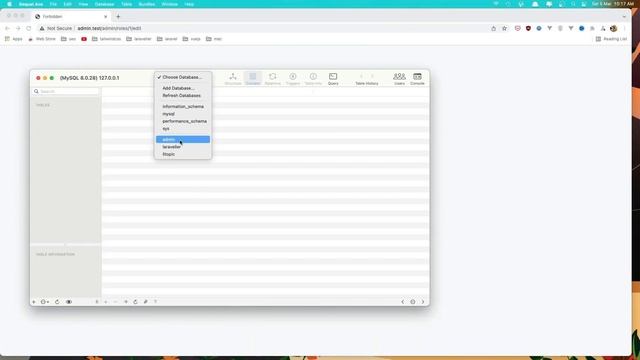This screenshot has height=360, width=640.
Task: Toggle table information pane eye icon
Action: tap(69, 302)
